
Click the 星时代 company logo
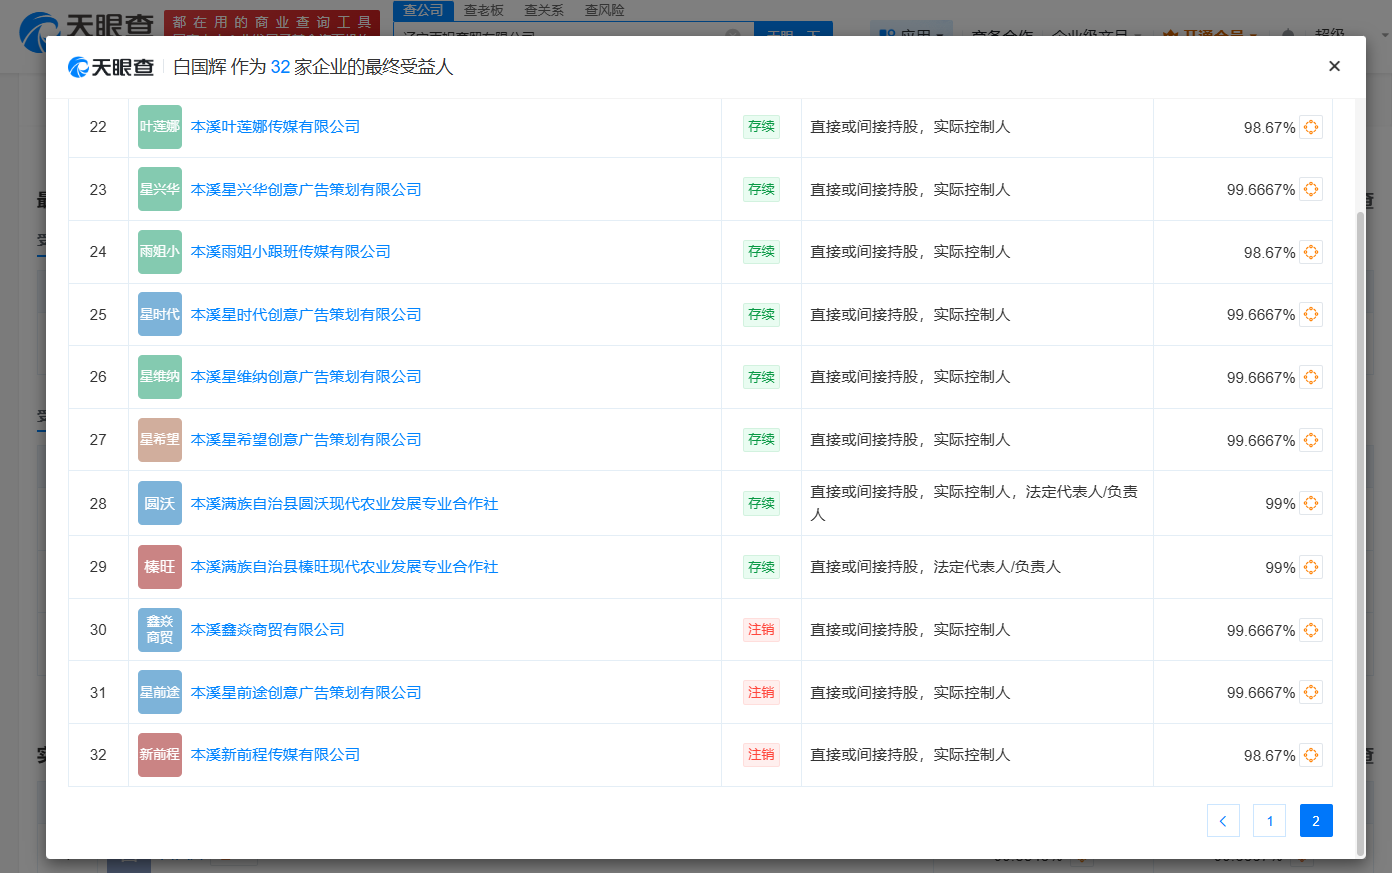click(160, 314)
